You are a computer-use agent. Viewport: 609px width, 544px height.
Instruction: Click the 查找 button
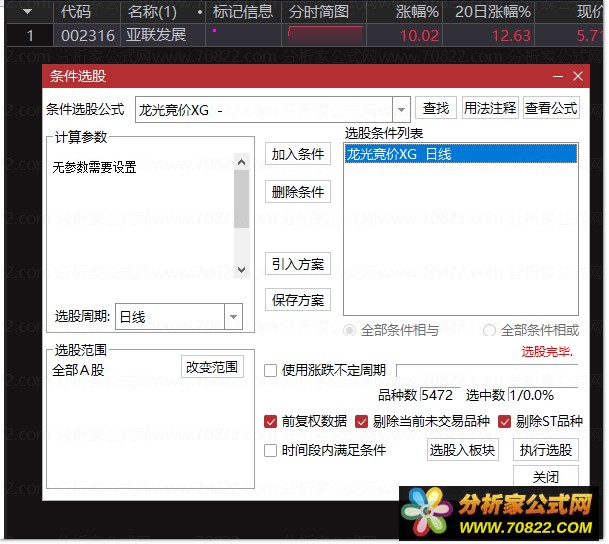pos(436,108)
